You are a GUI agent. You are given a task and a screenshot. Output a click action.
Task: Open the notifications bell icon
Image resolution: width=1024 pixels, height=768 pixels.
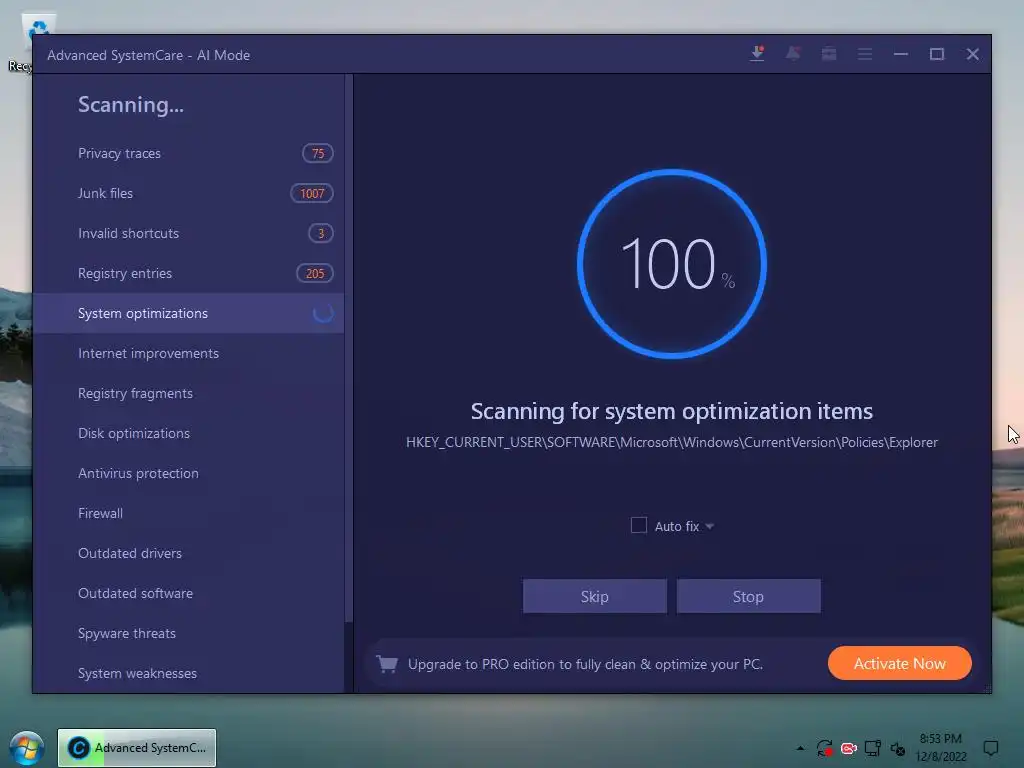793,54
